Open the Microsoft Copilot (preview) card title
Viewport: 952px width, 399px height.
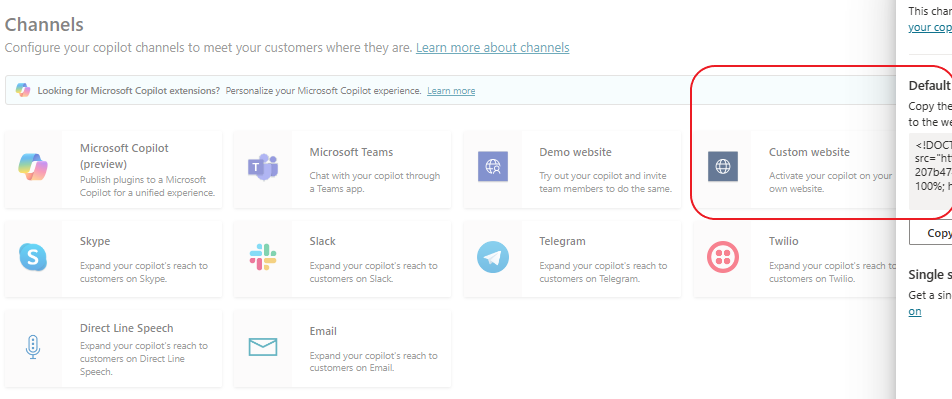pos(124,156)
